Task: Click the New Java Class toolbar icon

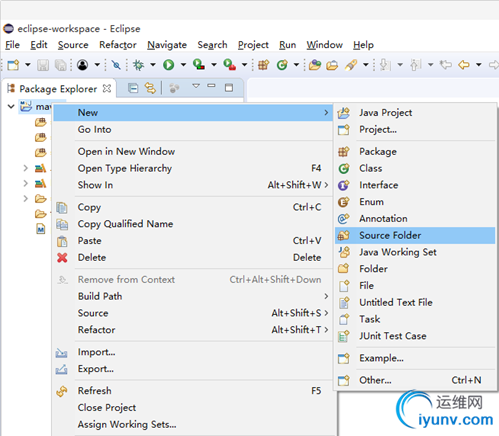Action: point(282,65)
